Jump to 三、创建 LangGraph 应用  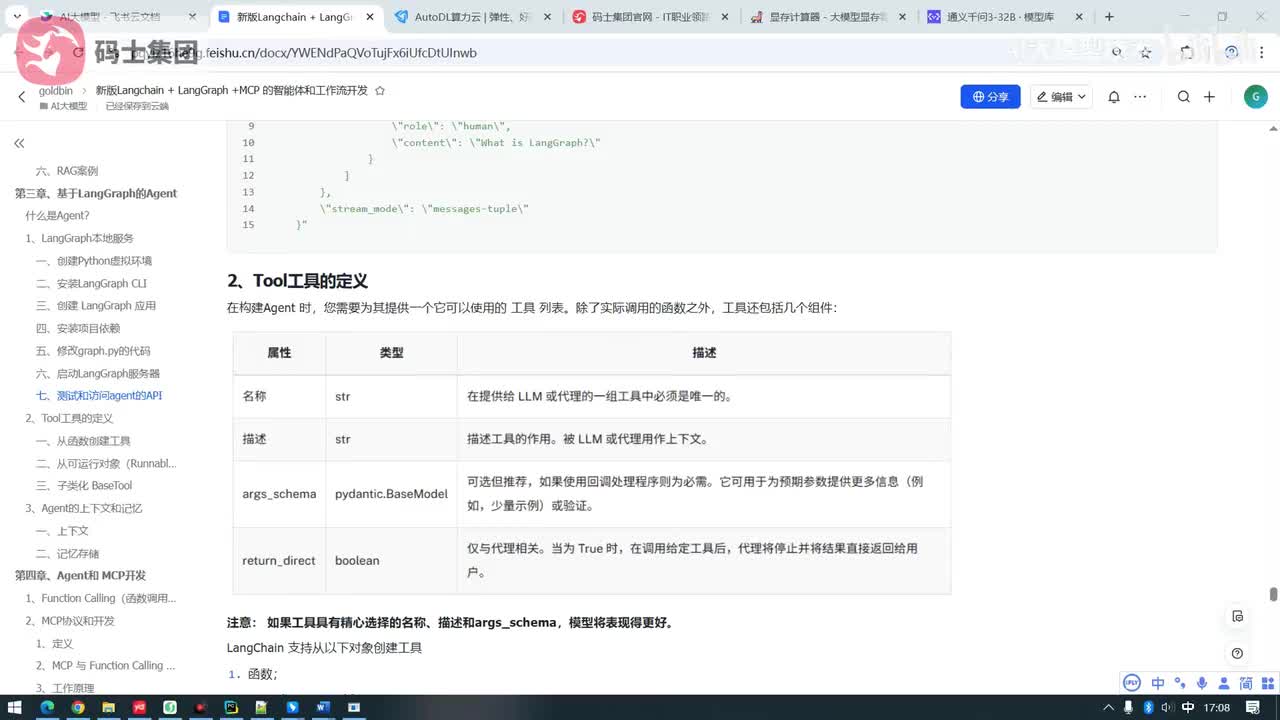[96, 306]
